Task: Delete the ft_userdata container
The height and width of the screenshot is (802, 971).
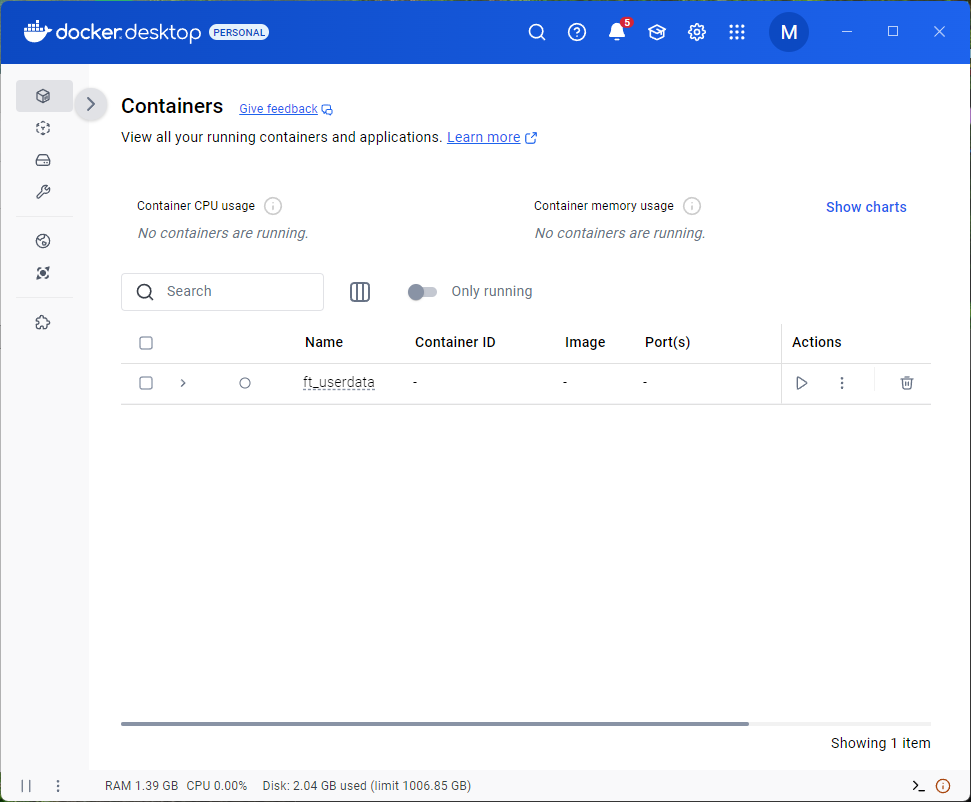Action: pyautogui.click(x=906, y=383)
